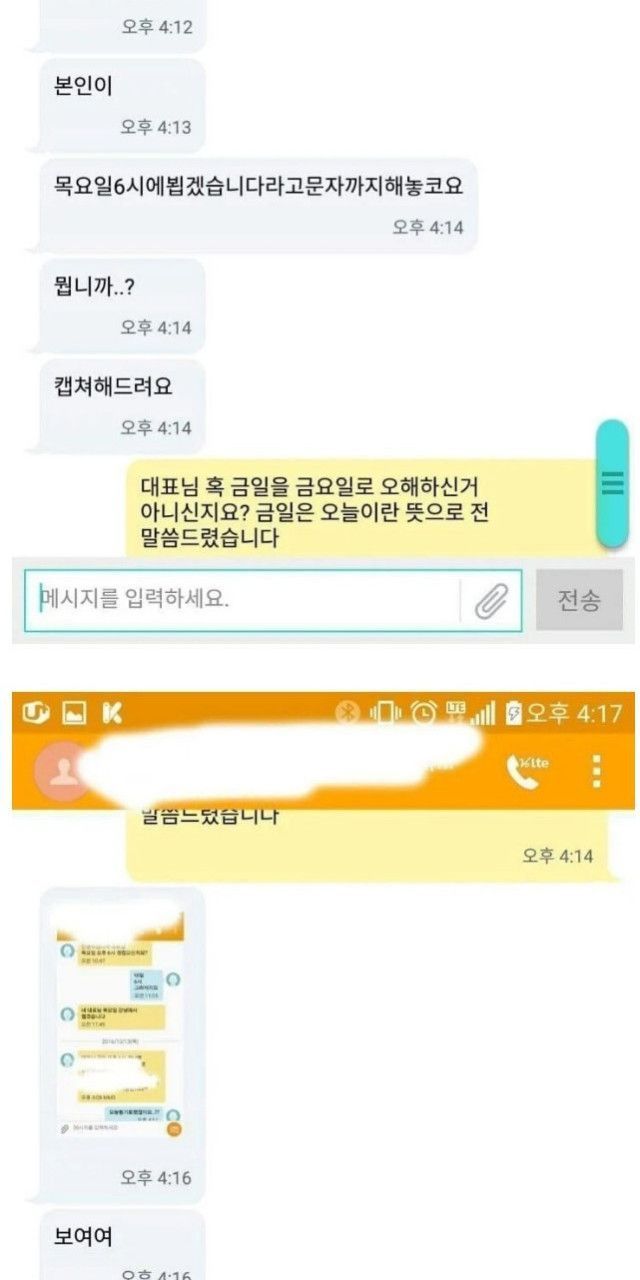
Task: Tap the paperclip attachment icon
Action: [x=491, y=600]
